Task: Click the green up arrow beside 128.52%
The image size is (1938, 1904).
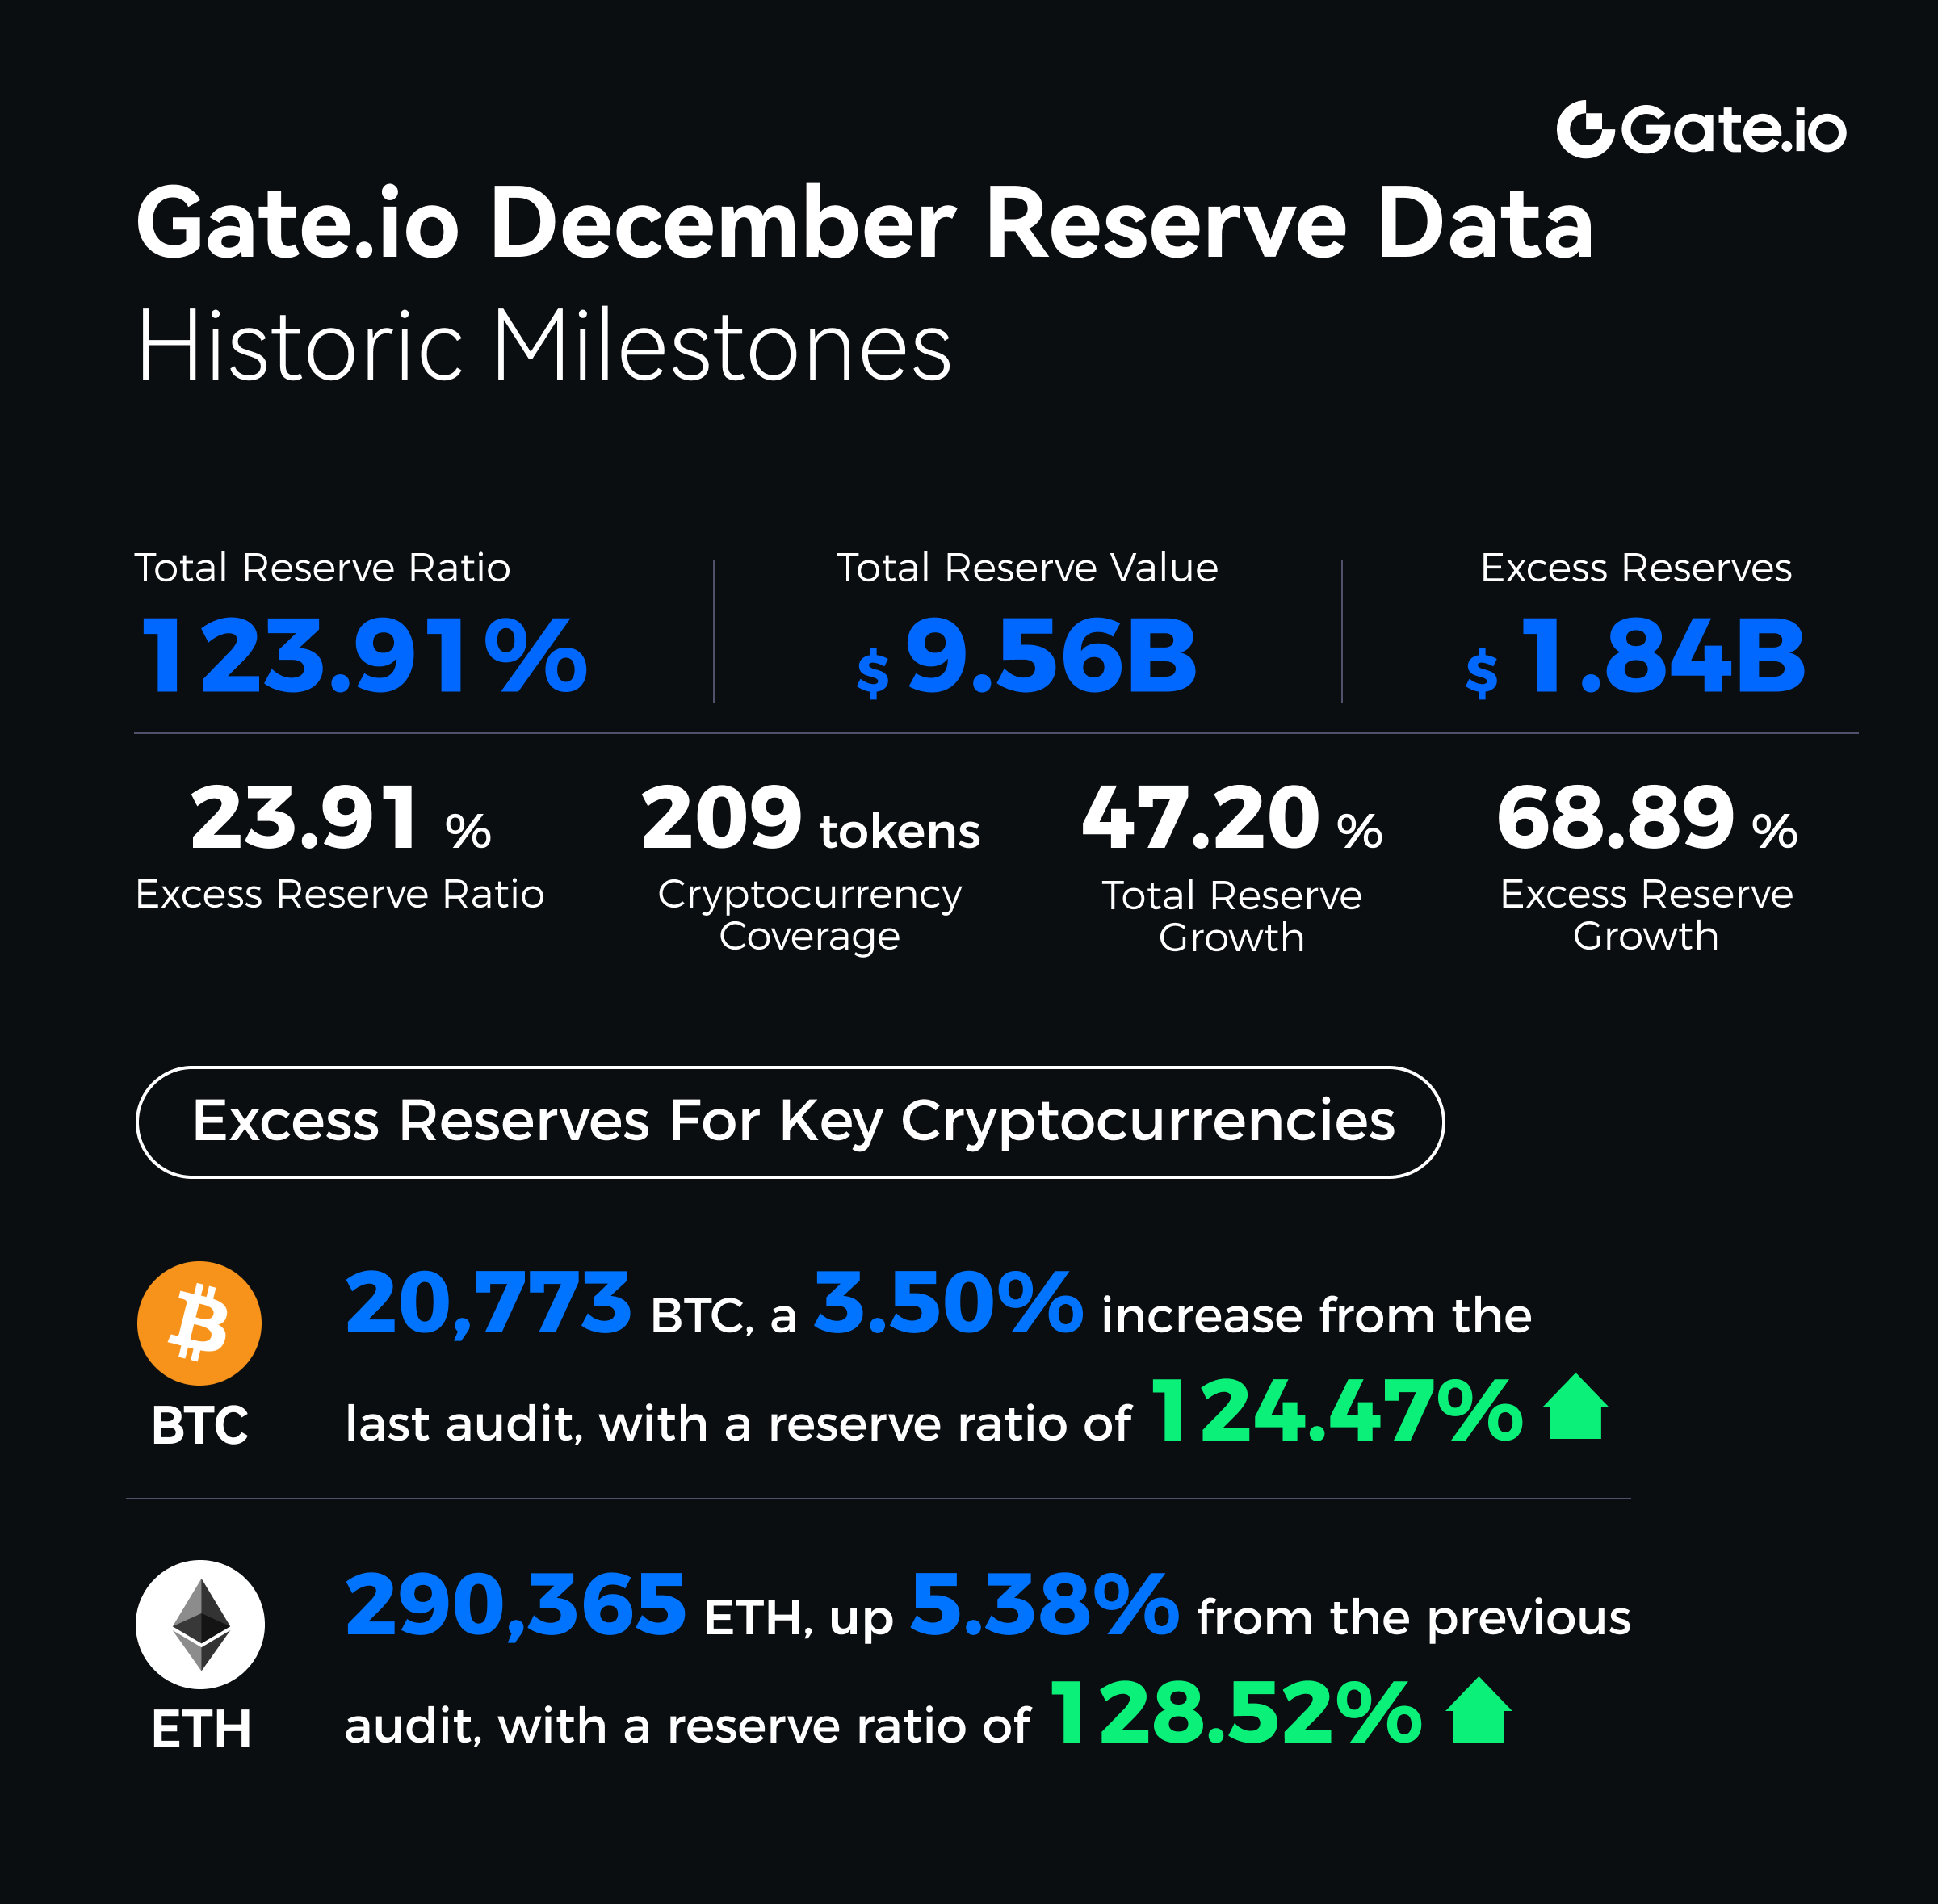Action: pyautogui.click(x=1478, y=1710)
